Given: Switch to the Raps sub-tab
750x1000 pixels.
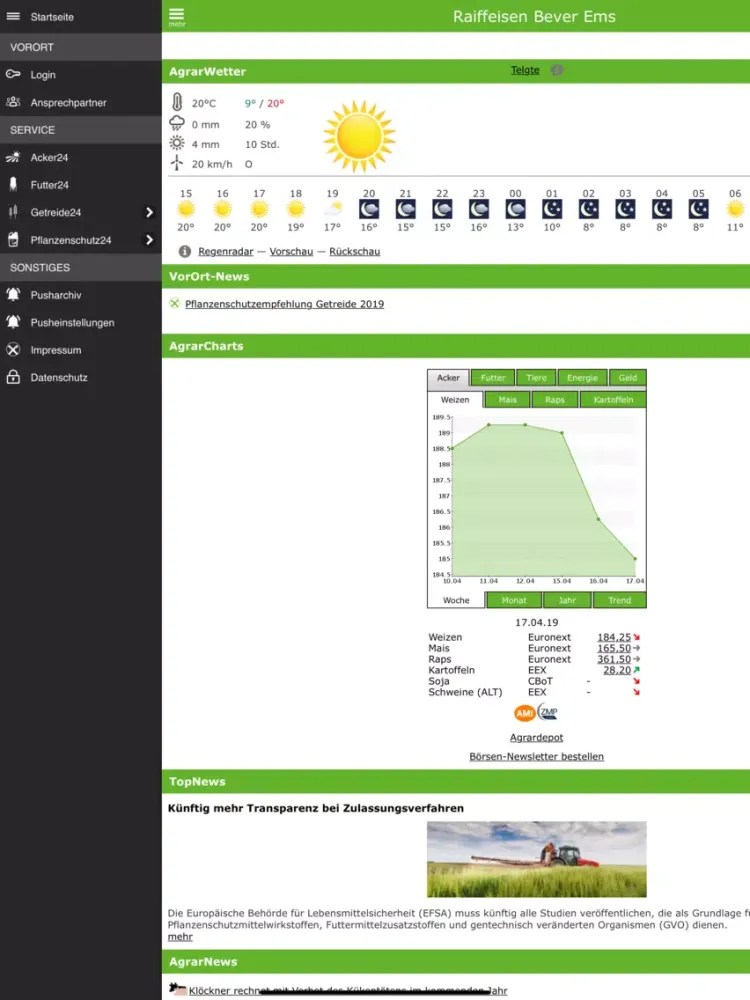Looking at the screenshot, I should click(555, 400).
